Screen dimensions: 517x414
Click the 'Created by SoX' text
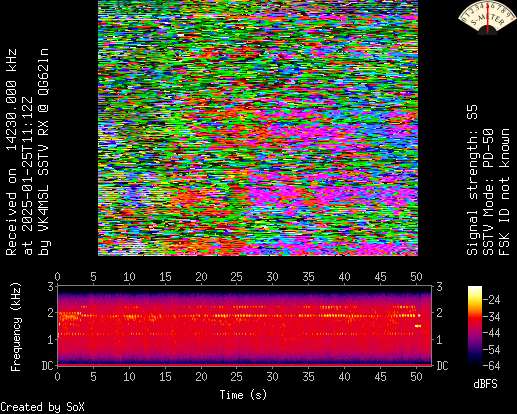[x=42, y=407]
